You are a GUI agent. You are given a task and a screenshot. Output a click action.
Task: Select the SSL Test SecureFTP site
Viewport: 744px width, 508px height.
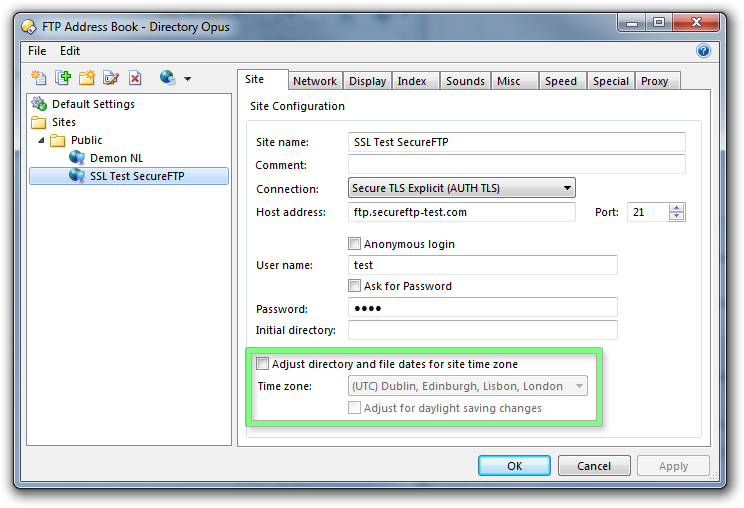tap(129, 176)
